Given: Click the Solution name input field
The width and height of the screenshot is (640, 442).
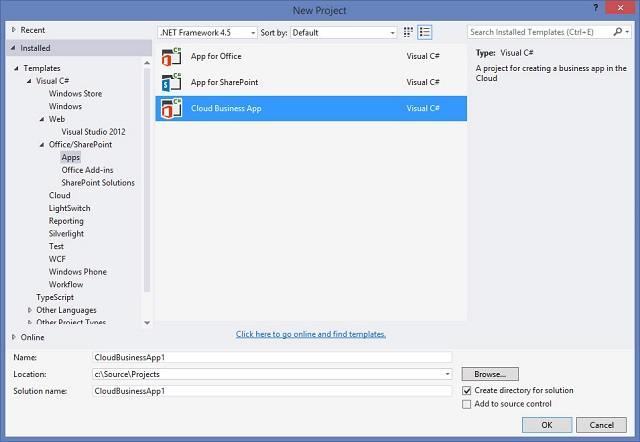Looking at the screenshot, I should [272, 391].
